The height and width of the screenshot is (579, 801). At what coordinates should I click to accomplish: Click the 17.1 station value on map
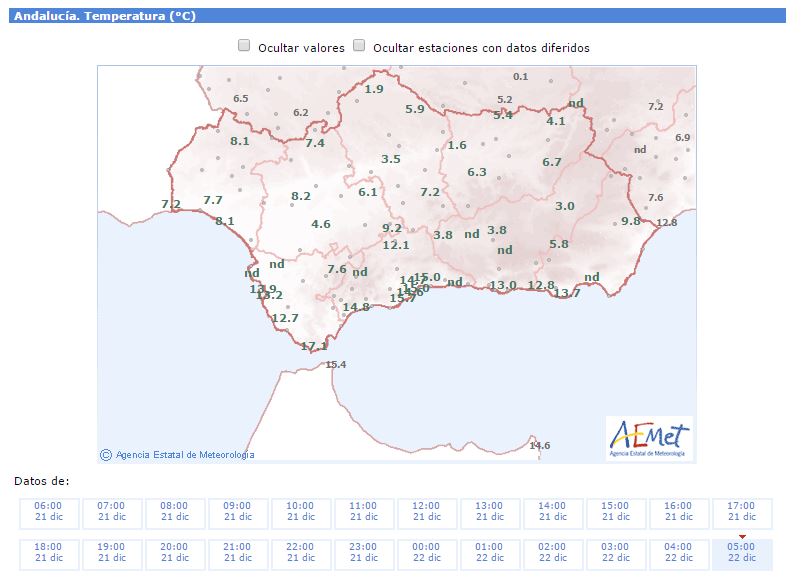[x=314, y=346]
